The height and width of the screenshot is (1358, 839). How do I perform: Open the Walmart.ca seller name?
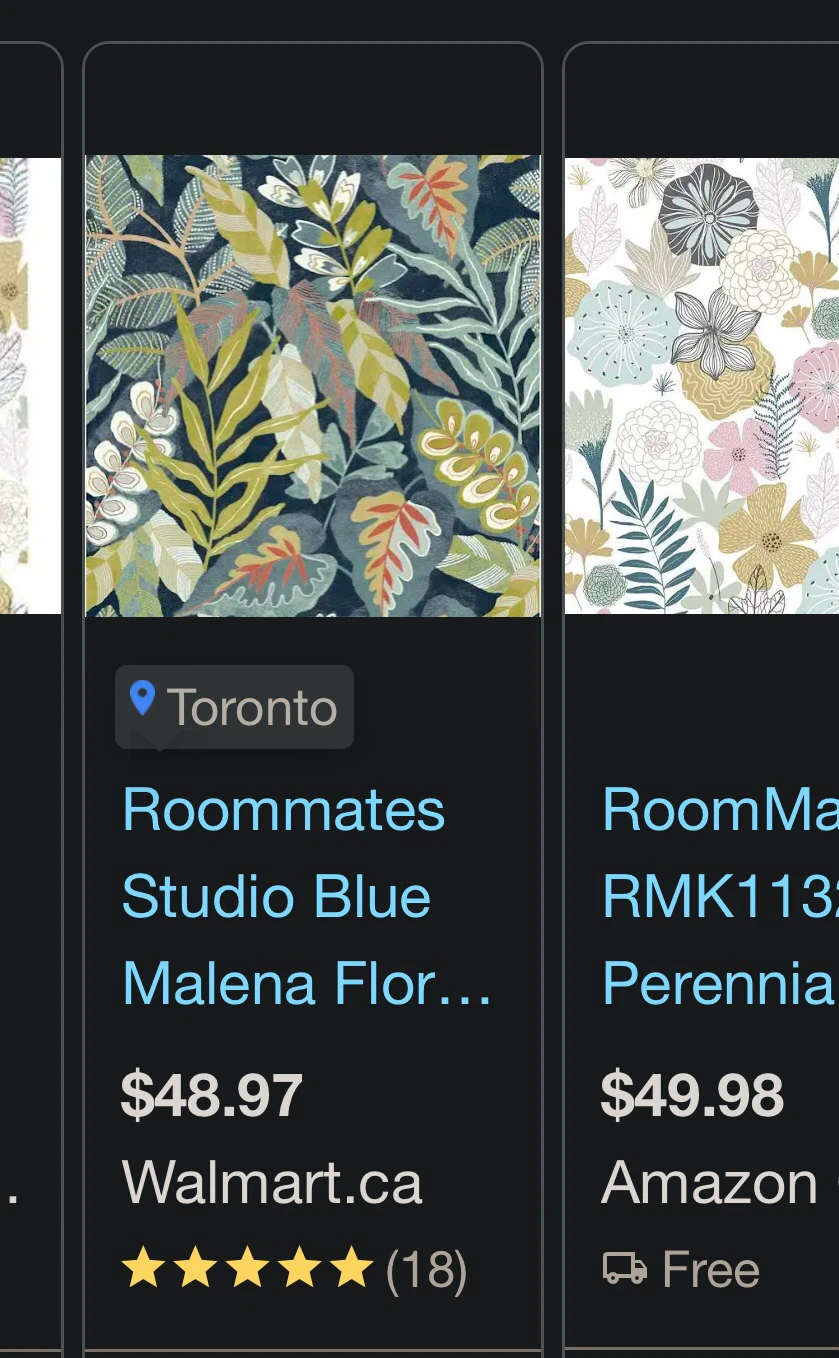pyautogui.click(x=272, y=1183)
